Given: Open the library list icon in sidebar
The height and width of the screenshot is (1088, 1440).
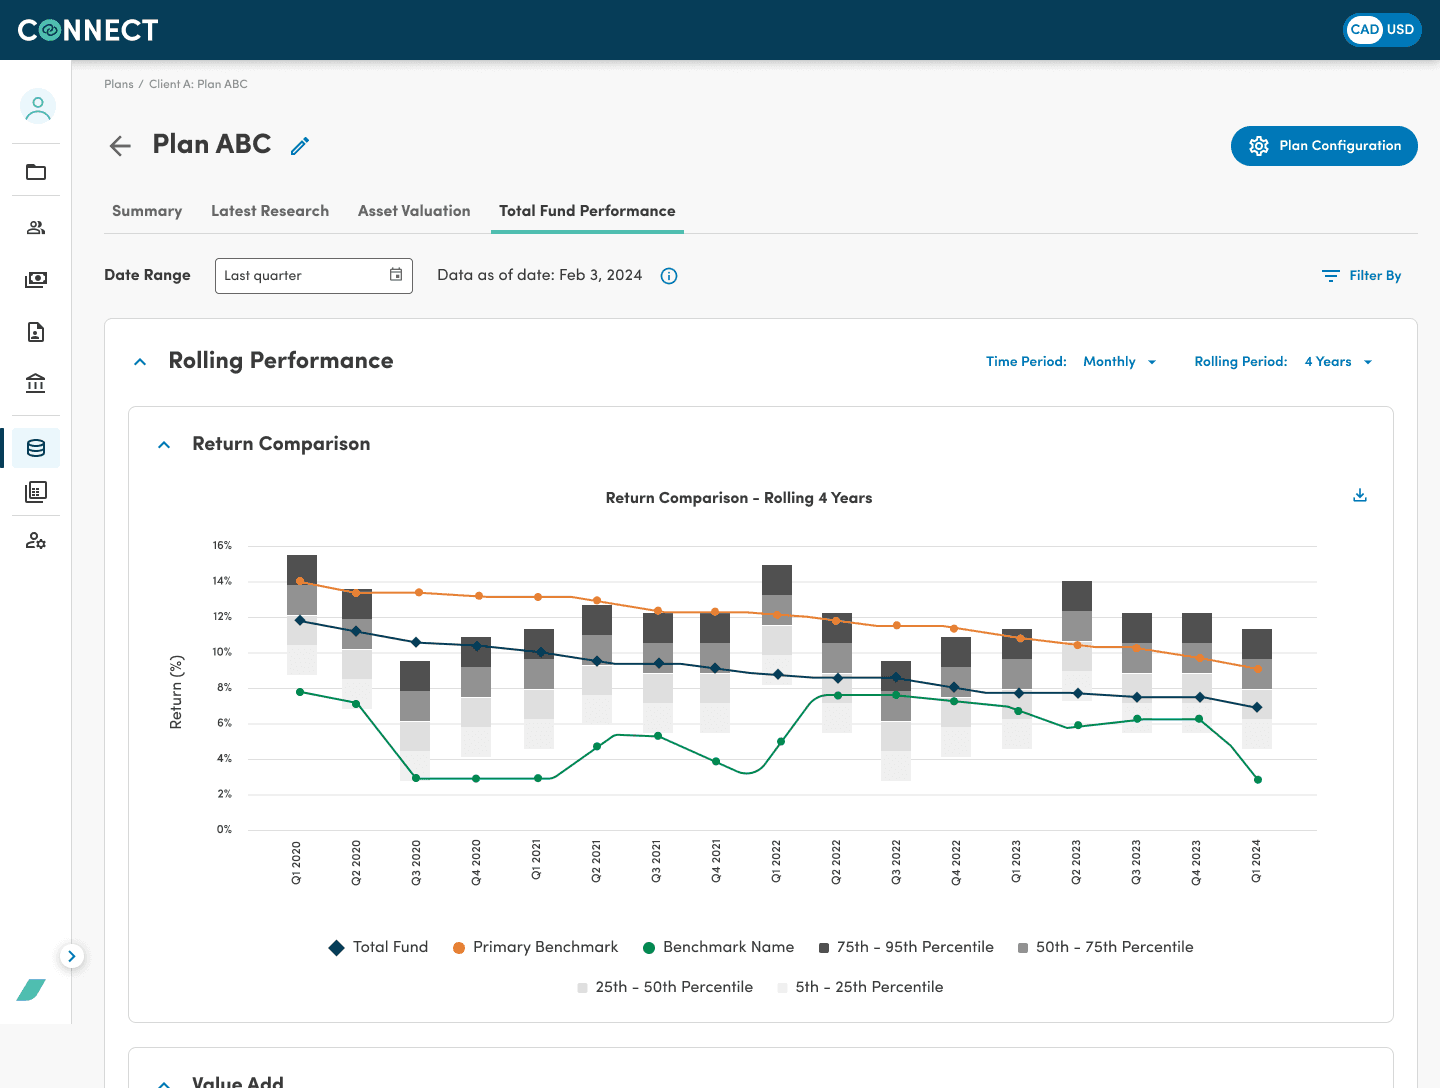Looking at the screenshot, I should 36,492.
